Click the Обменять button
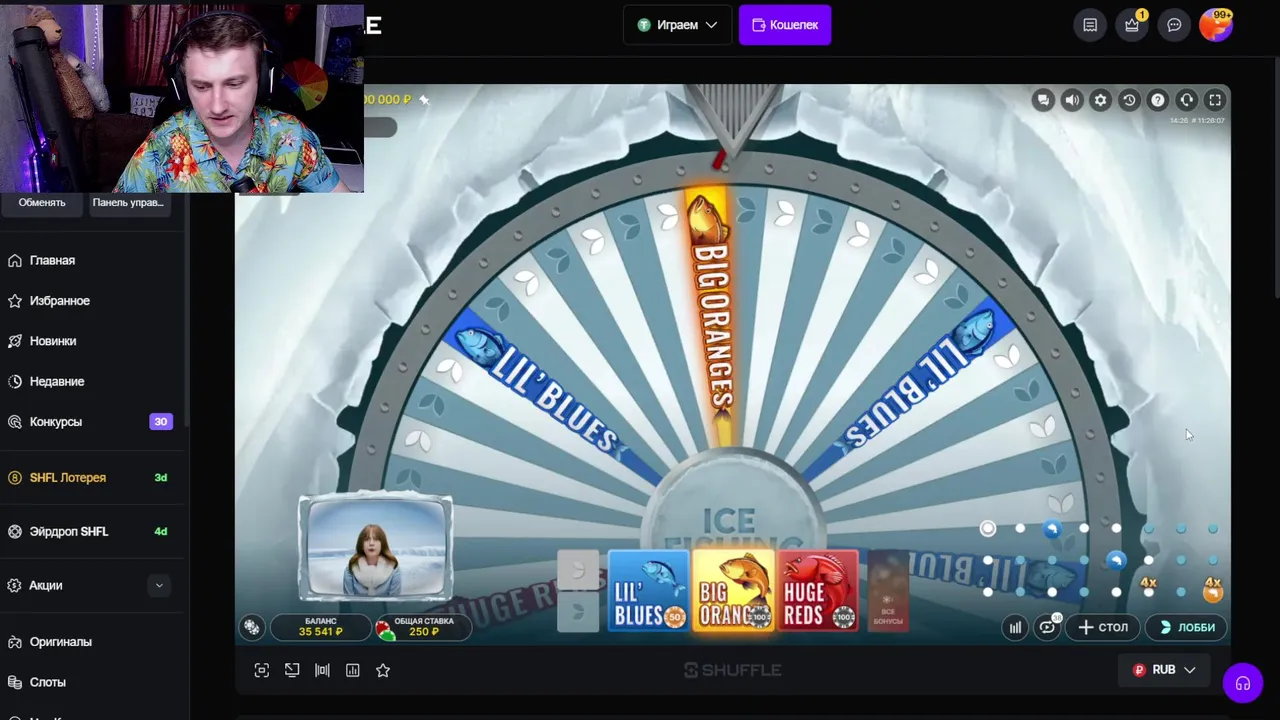 click(x=42, y=202)
